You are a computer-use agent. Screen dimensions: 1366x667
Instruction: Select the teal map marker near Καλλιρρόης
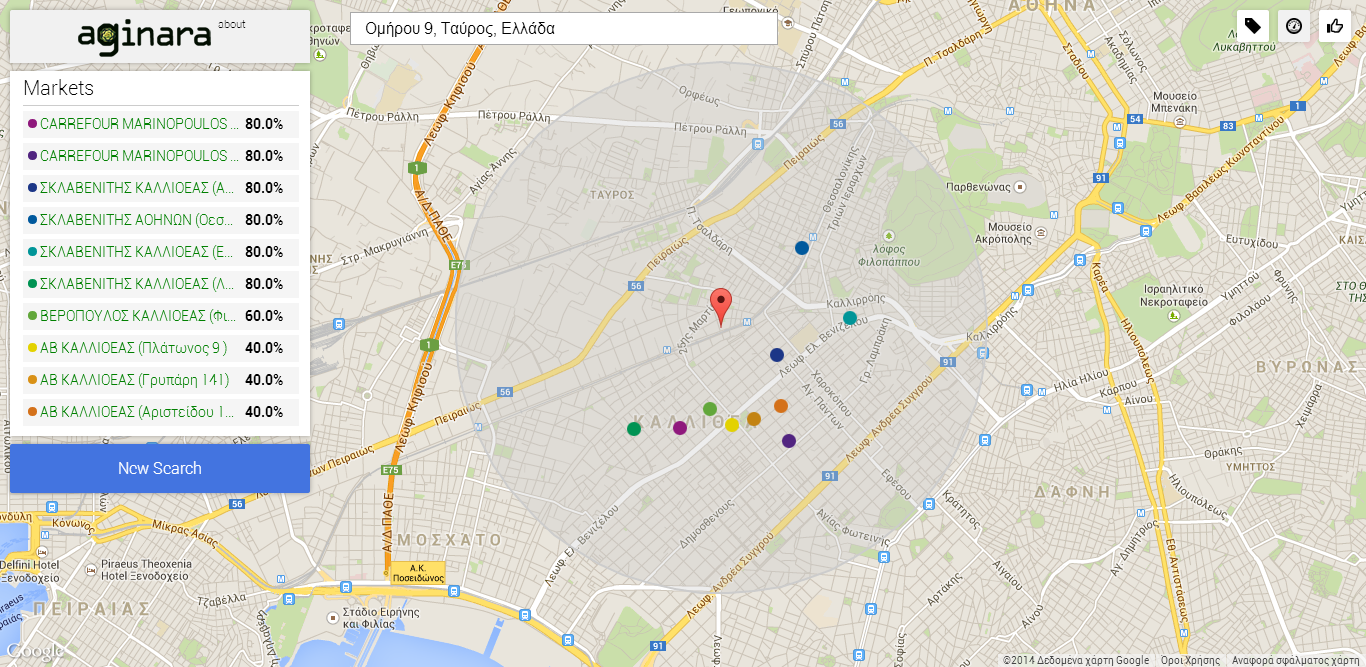pos(850,318)
